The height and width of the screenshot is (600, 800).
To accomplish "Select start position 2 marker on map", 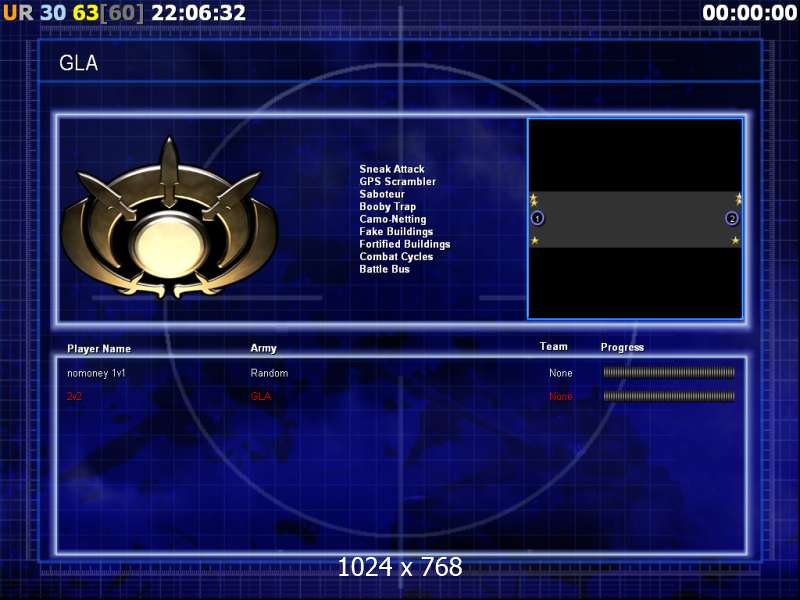I will 732,218.
